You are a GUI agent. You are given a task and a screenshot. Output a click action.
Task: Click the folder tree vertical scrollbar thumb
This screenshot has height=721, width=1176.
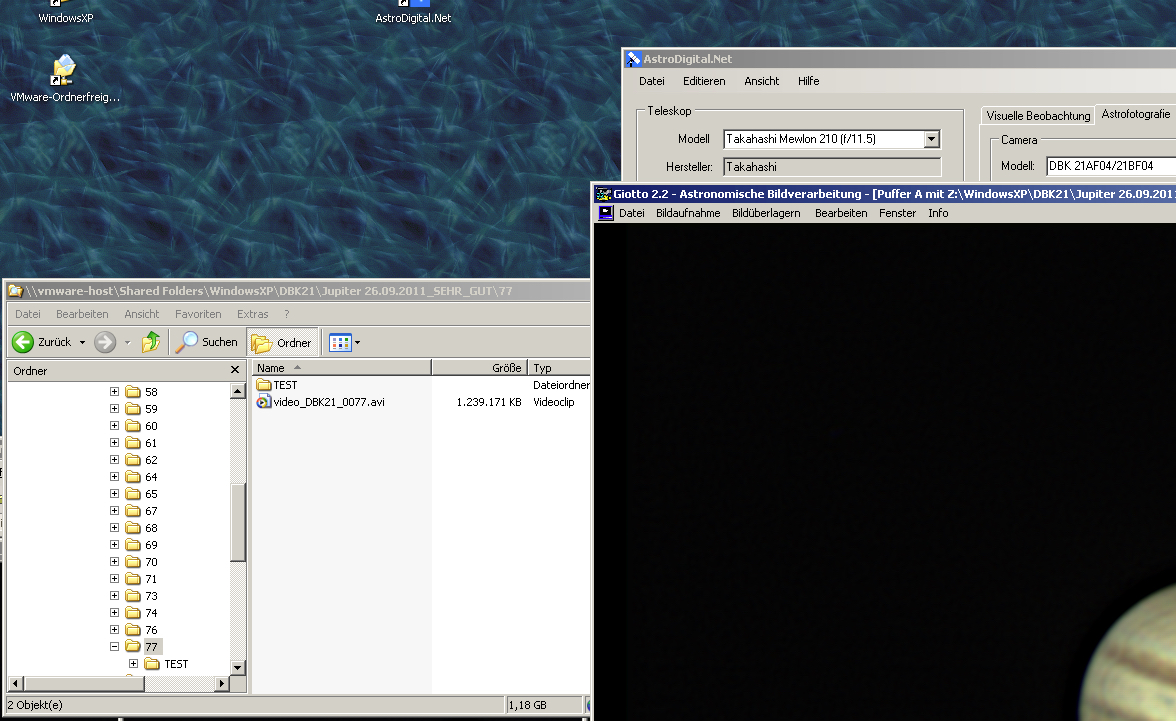238,522
